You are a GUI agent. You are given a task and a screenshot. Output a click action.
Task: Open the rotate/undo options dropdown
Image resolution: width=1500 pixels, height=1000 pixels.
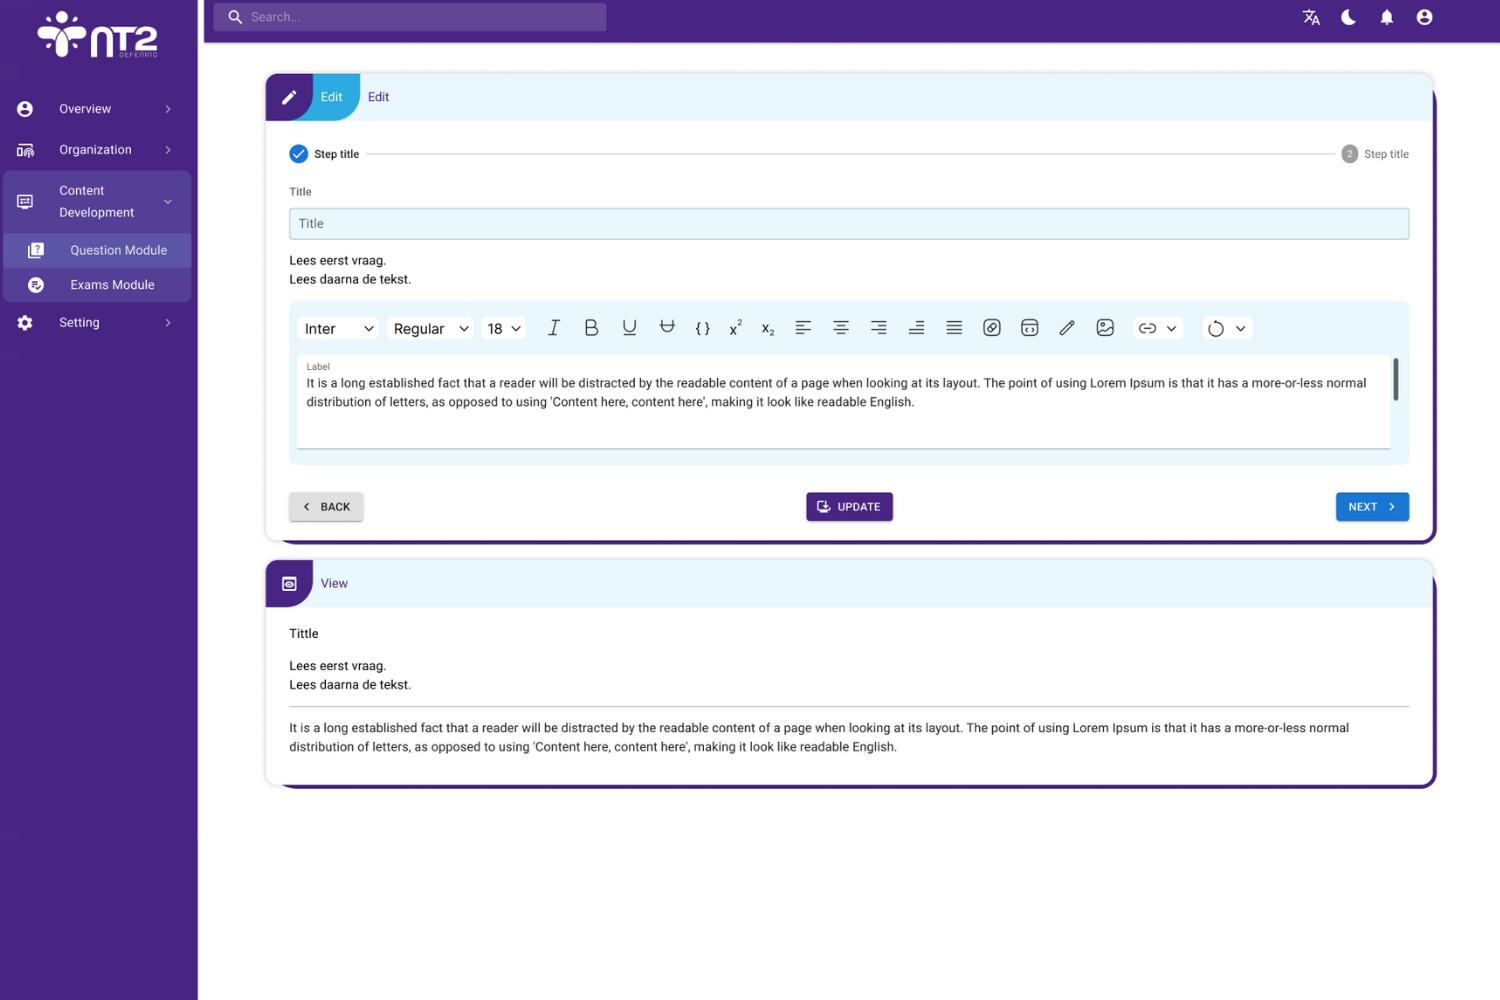click(x=1227, y=328)
